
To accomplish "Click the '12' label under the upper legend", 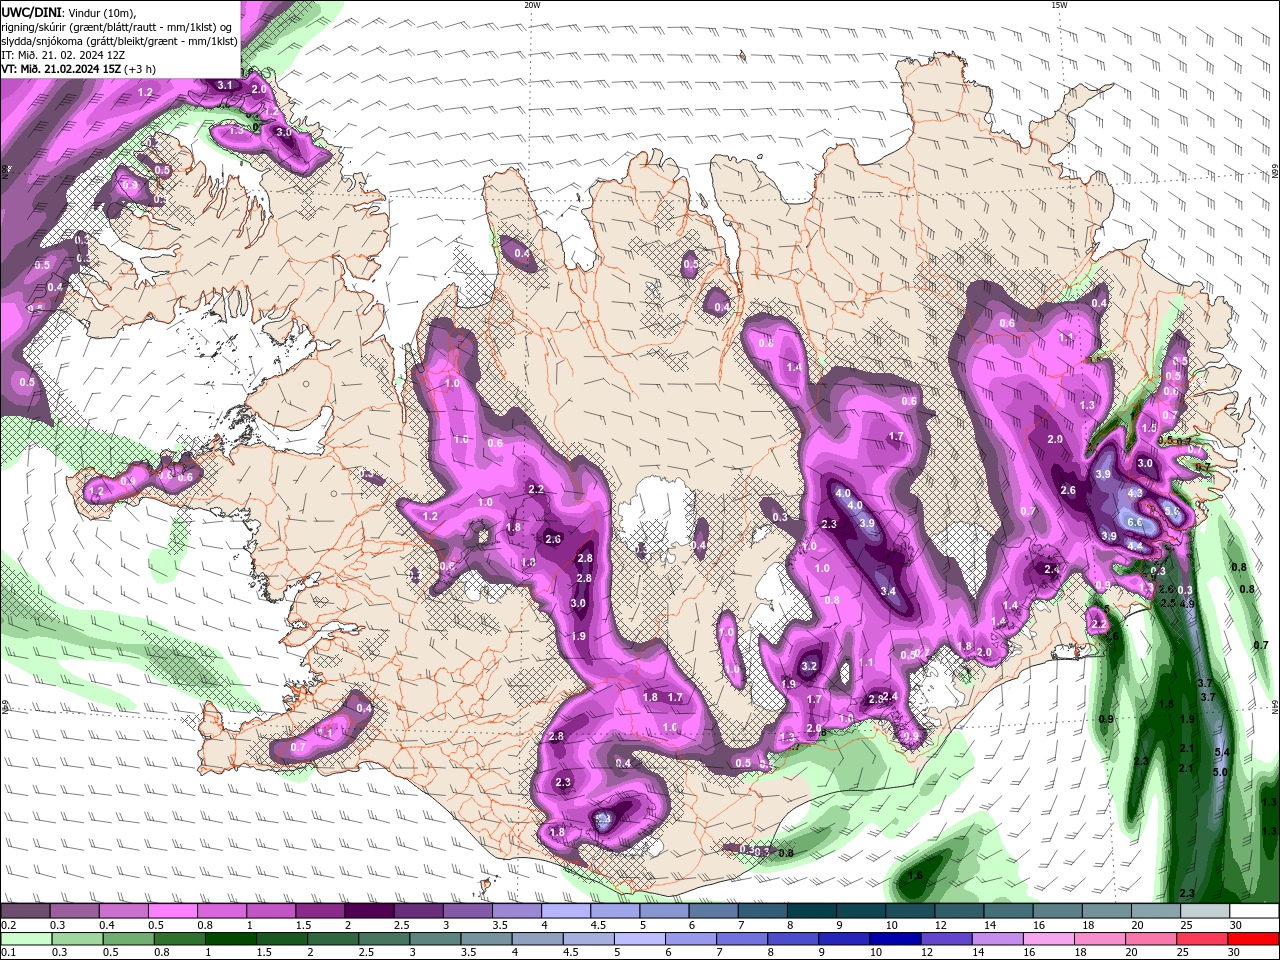I will point(940,925).
